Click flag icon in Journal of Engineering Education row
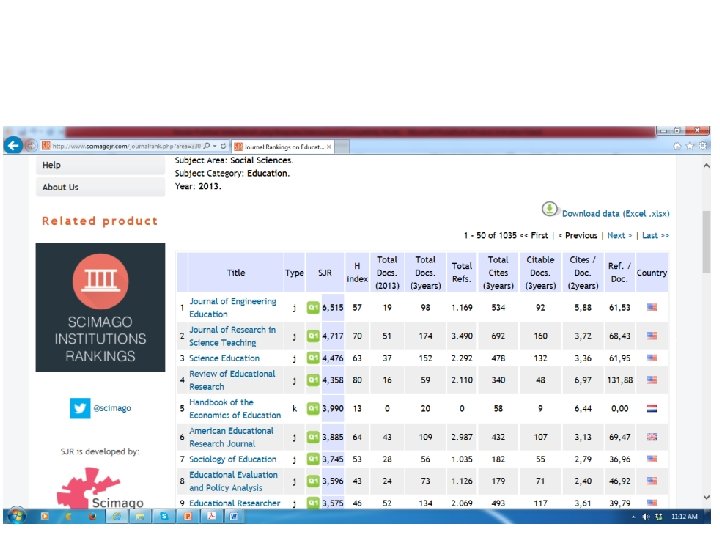The image size is (720, 540). [652, 307]
